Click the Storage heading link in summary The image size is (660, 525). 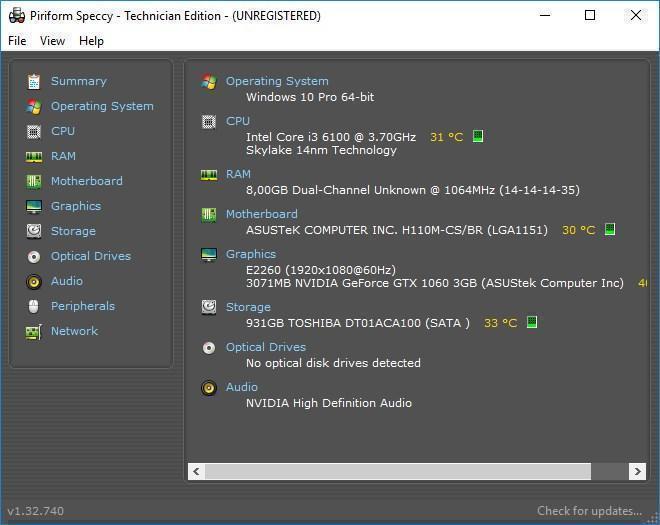point(248,307)
